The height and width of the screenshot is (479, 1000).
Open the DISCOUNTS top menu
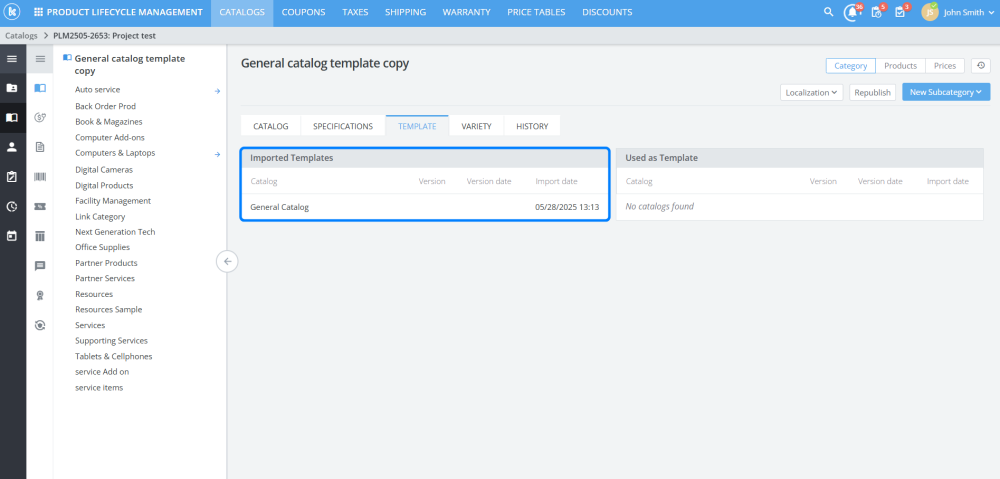point(607,12)
